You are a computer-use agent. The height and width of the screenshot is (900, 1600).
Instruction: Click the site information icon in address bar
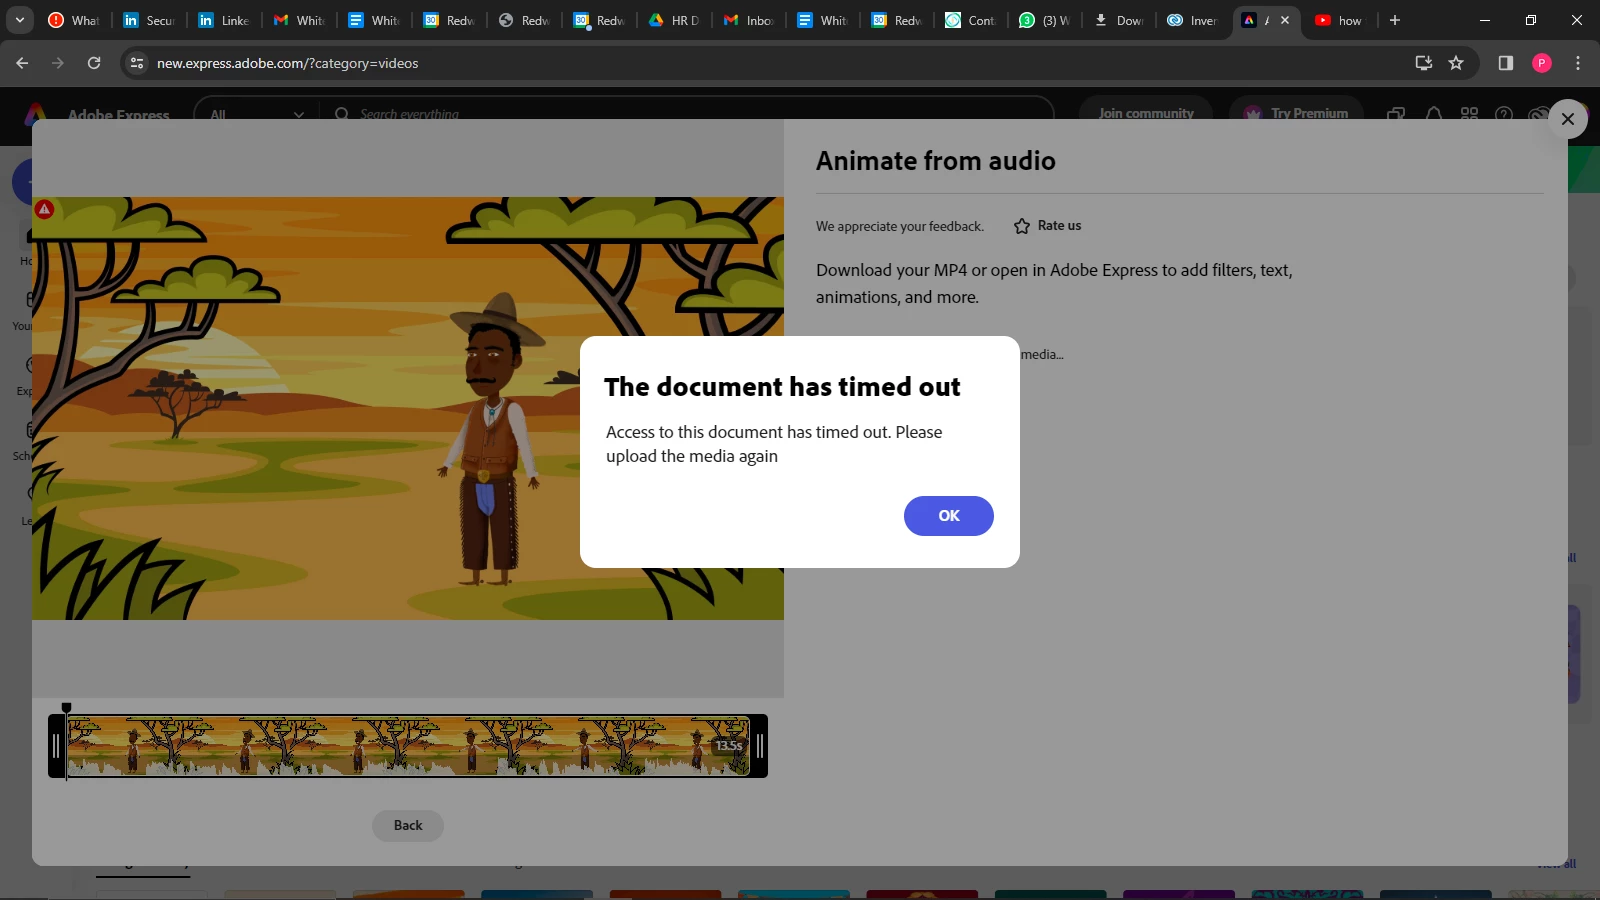pos(137,63)
